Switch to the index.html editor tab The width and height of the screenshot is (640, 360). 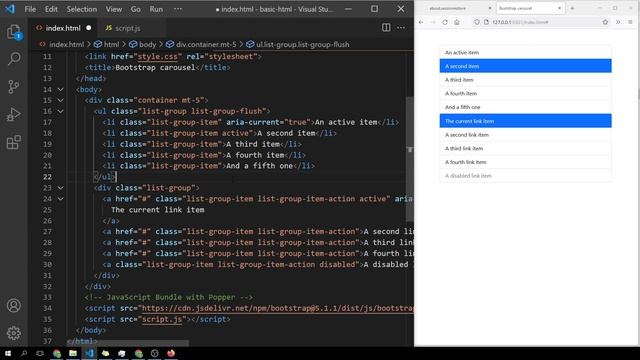click(x=63, y=28)
